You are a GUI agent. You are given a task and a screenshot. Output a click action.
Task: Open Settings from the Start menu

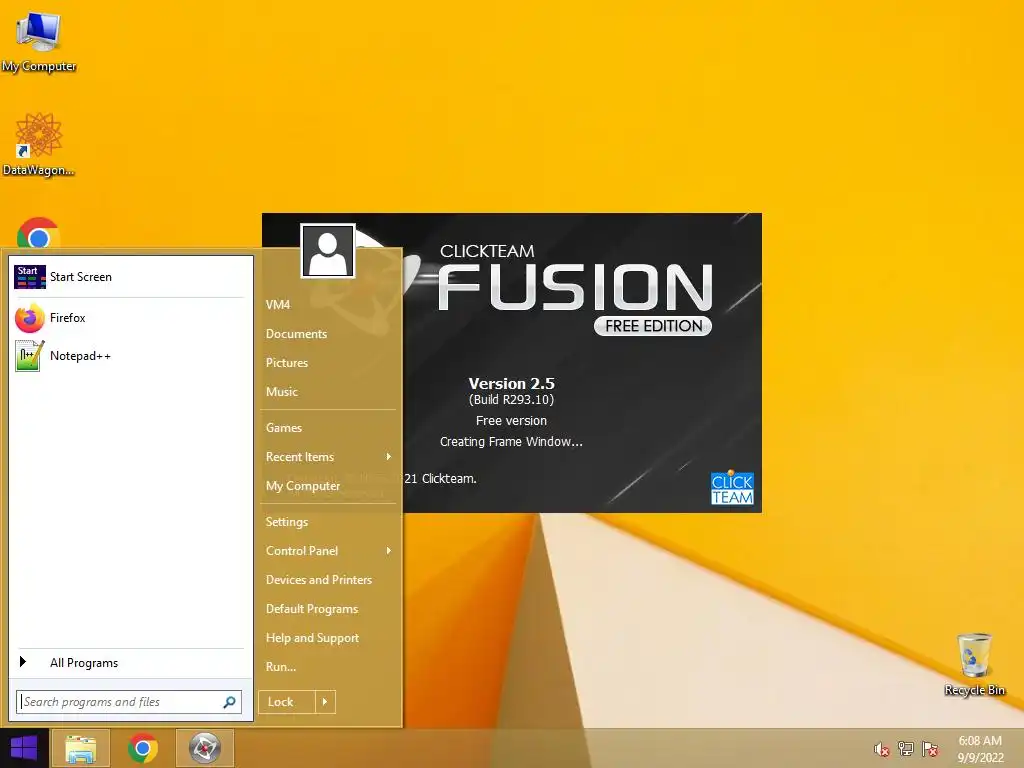pyautogui.click(x=287, y=522)
